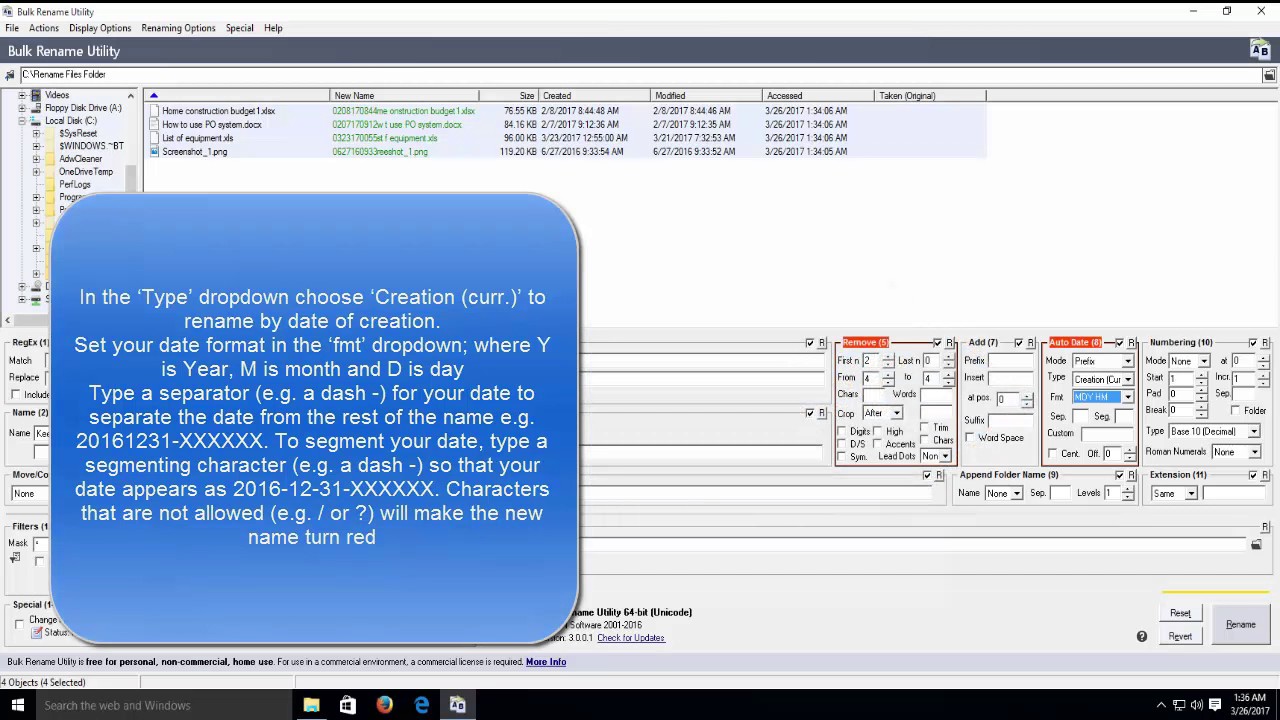
Task: Reset Add (7) group with its R button
Action: tap(1031, 343)
